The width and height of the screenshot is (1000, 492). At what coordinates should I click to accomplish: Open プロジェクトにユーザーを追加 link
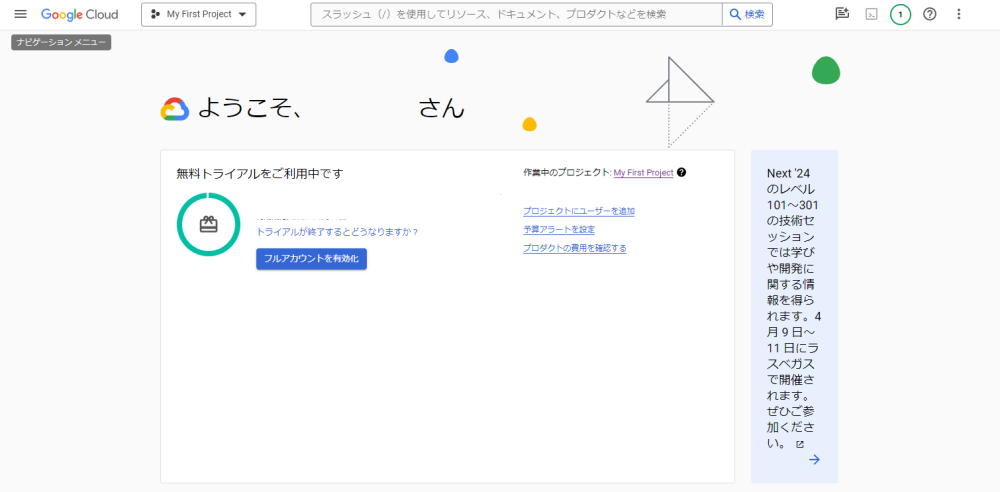tap(578, 211)
